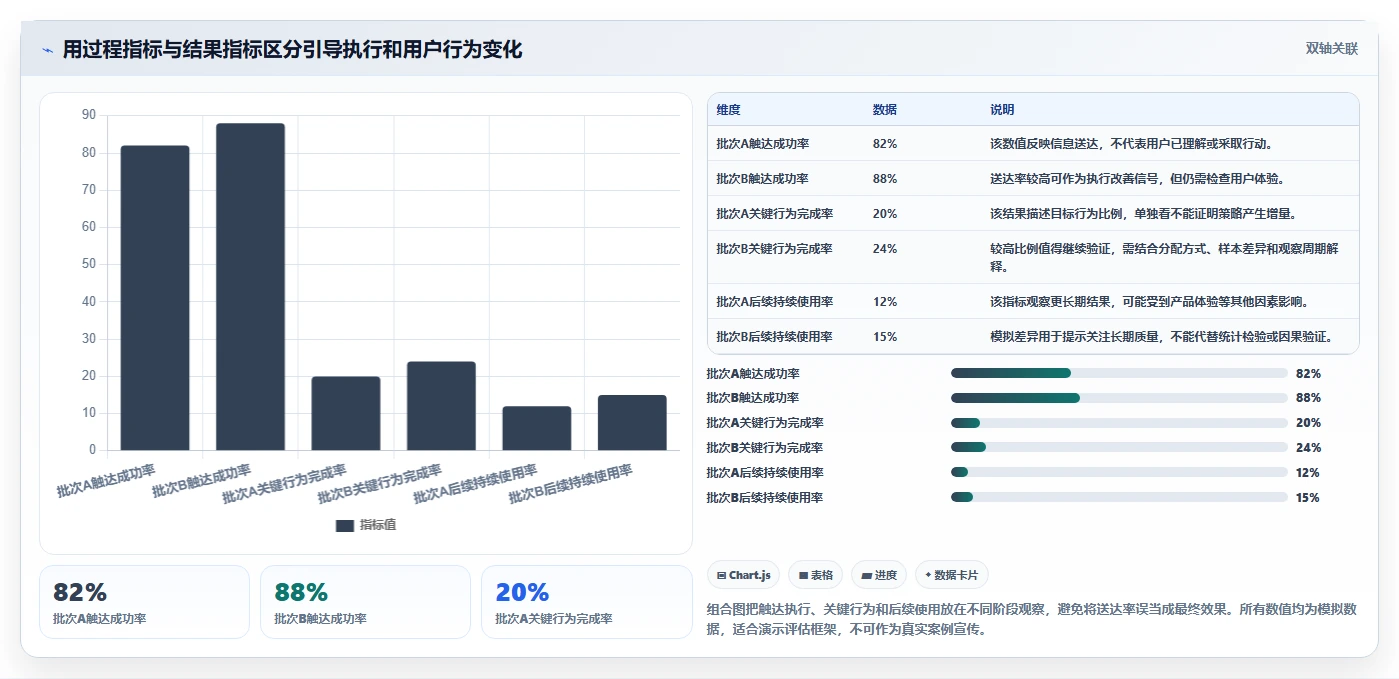The image size is (1399, 679).
Task: Click the 批次A触达成功率 cell in the table
Action: point(763,144)
